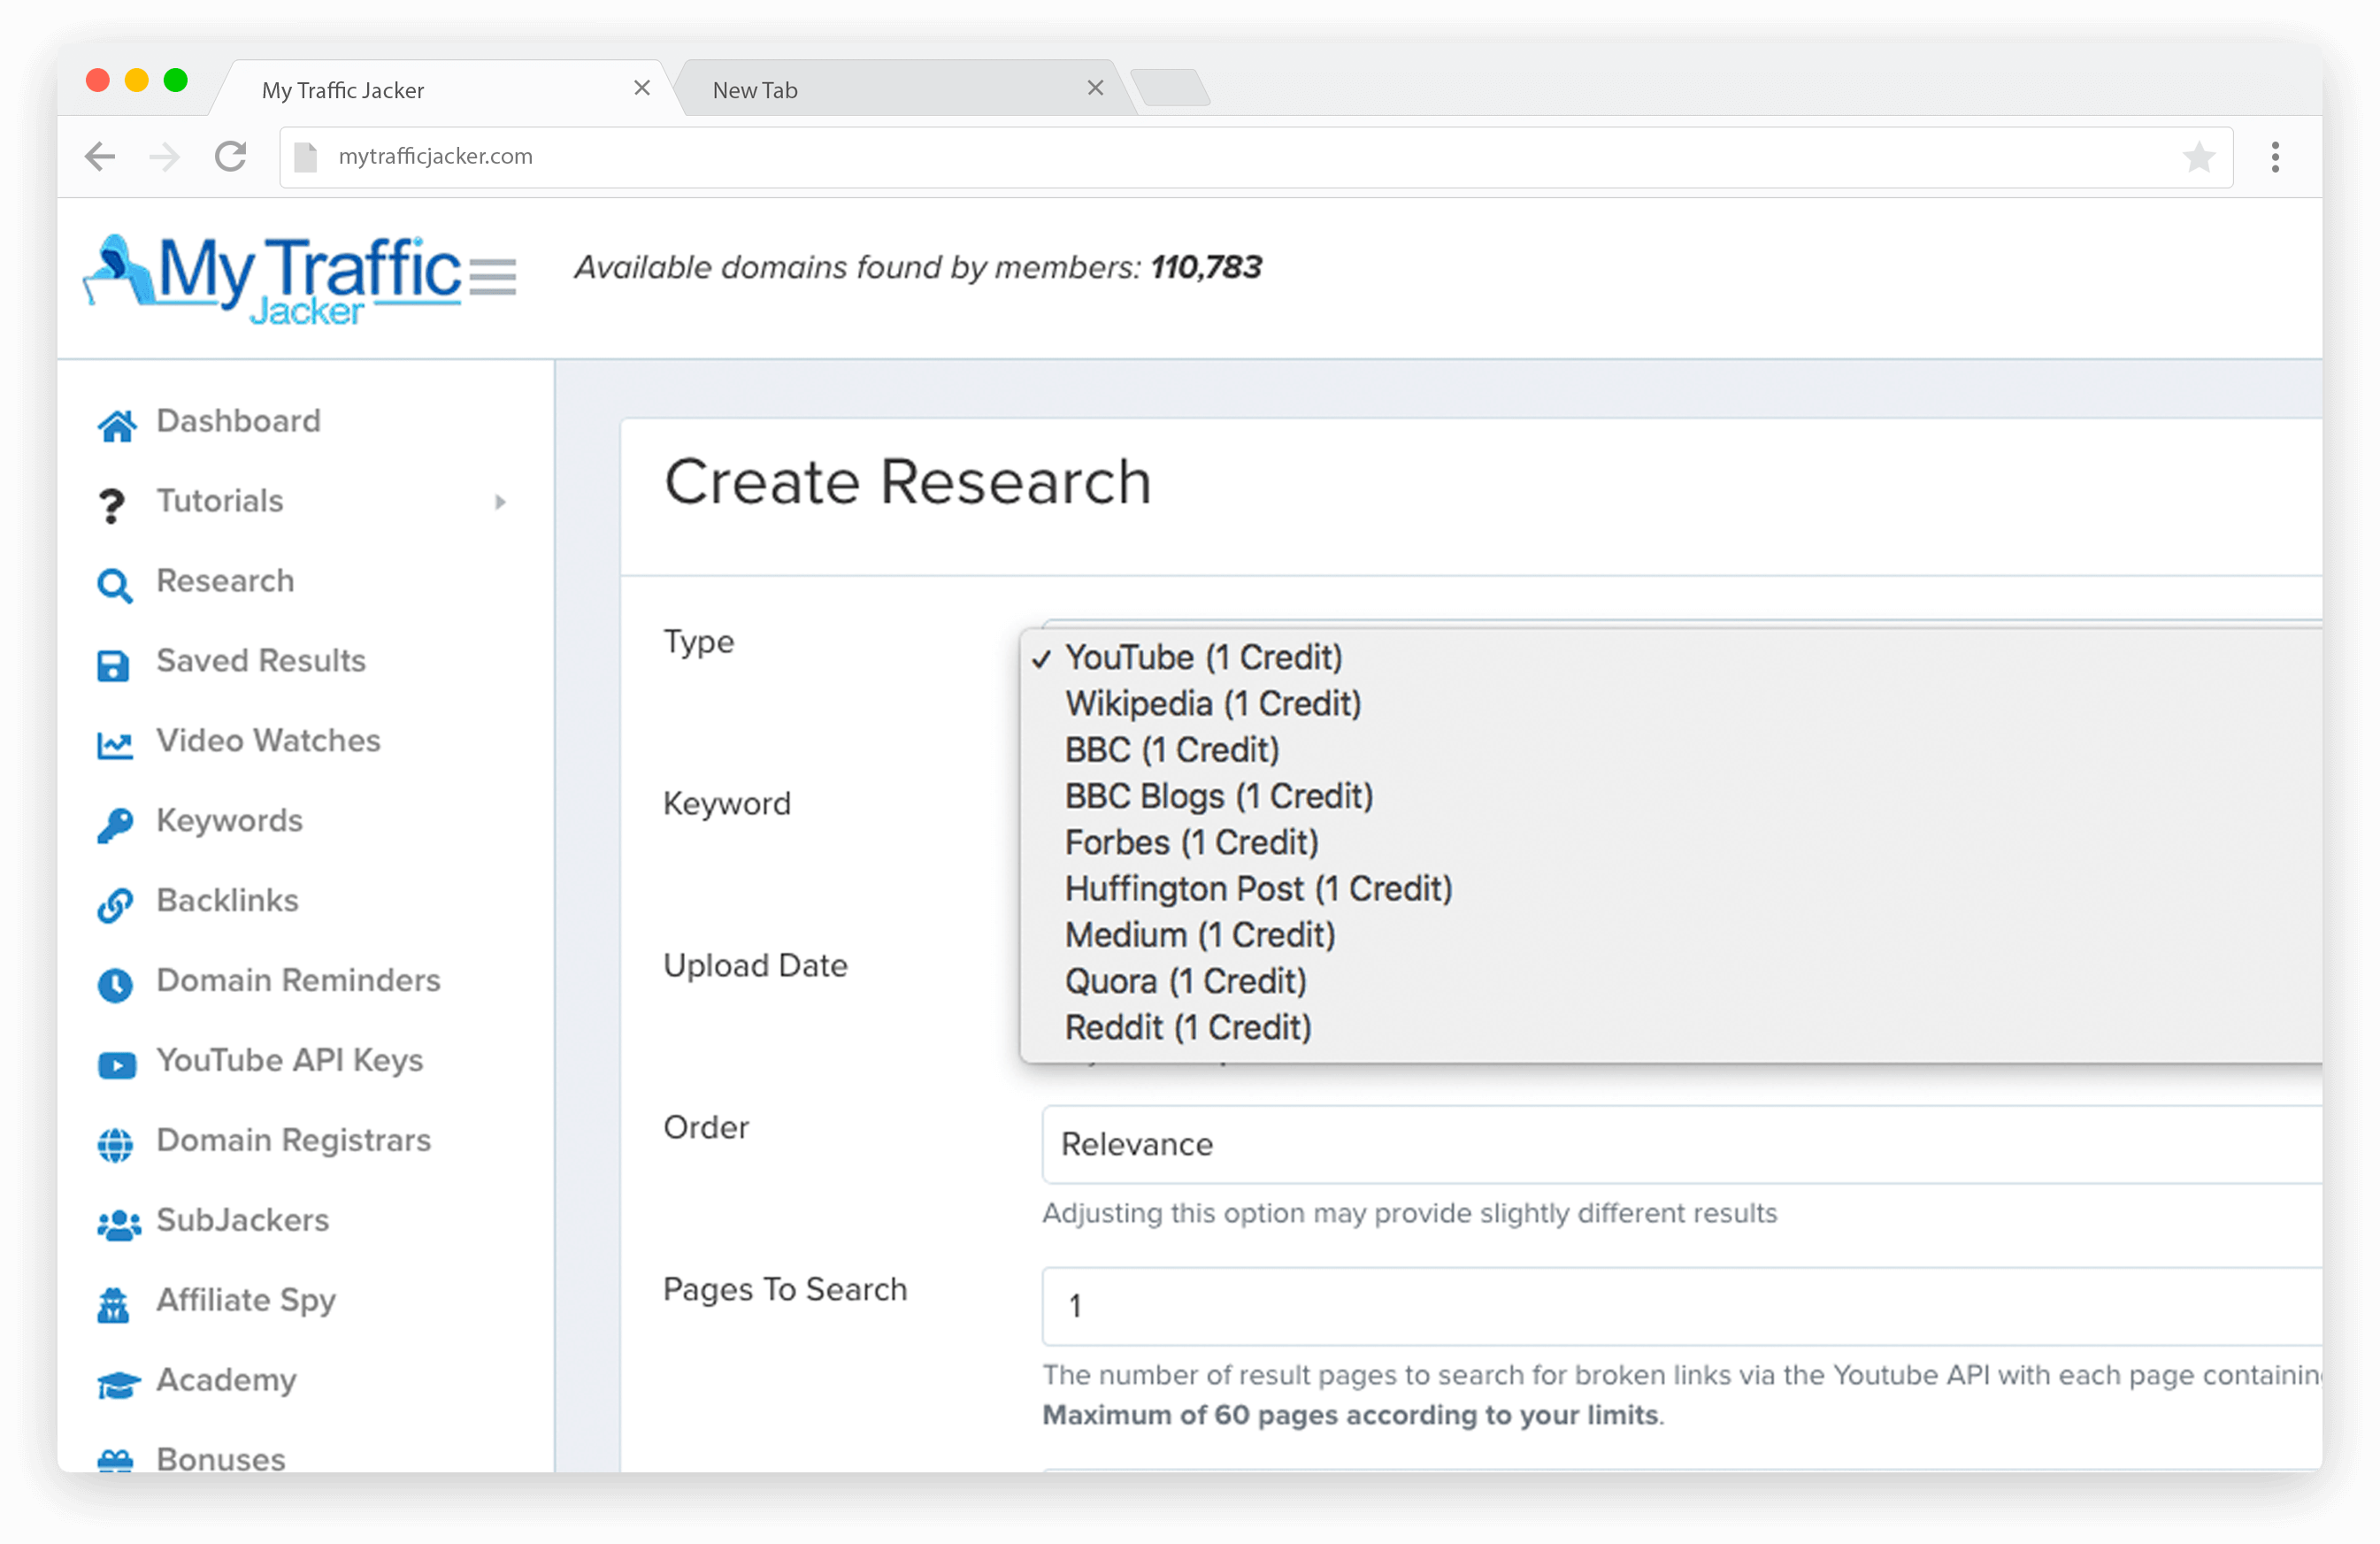Viewport: 2380px width, 1544px height.
Task: Go back with the browser back arrow
Action: tap(100, 156)
